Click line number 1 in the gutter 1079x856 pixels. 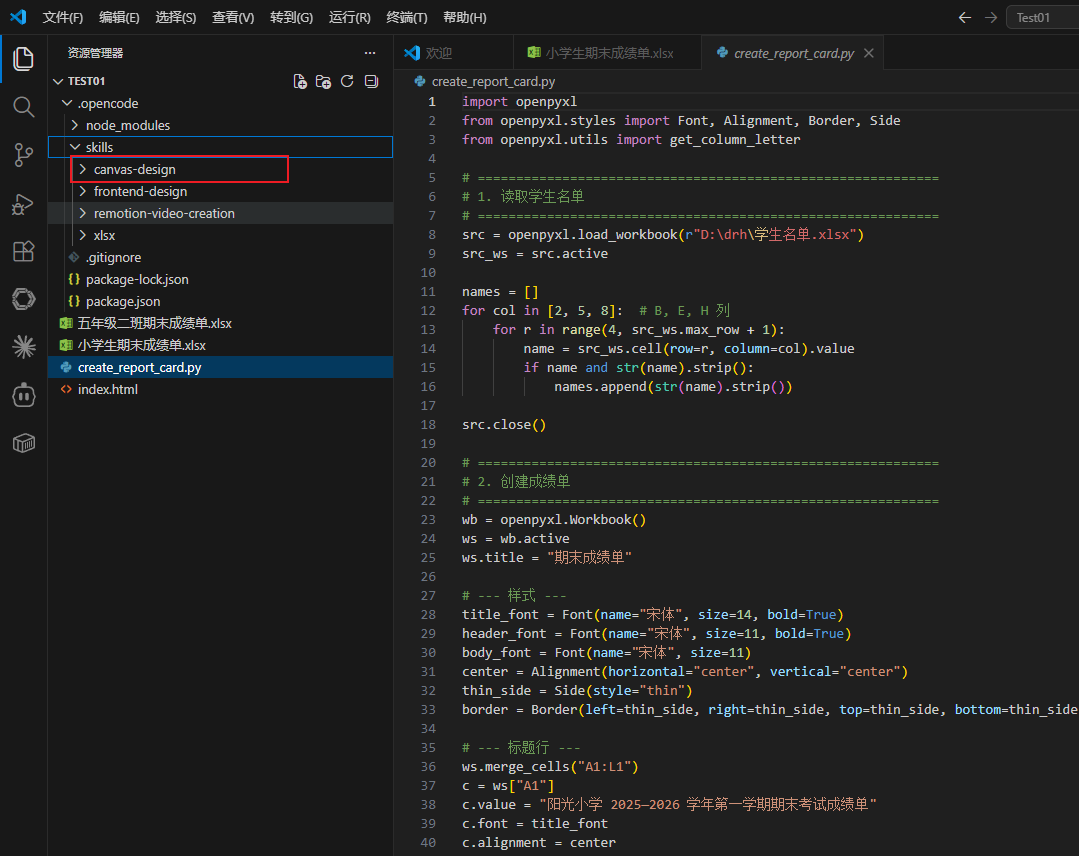pyautogui.click(x=431, y=102)
